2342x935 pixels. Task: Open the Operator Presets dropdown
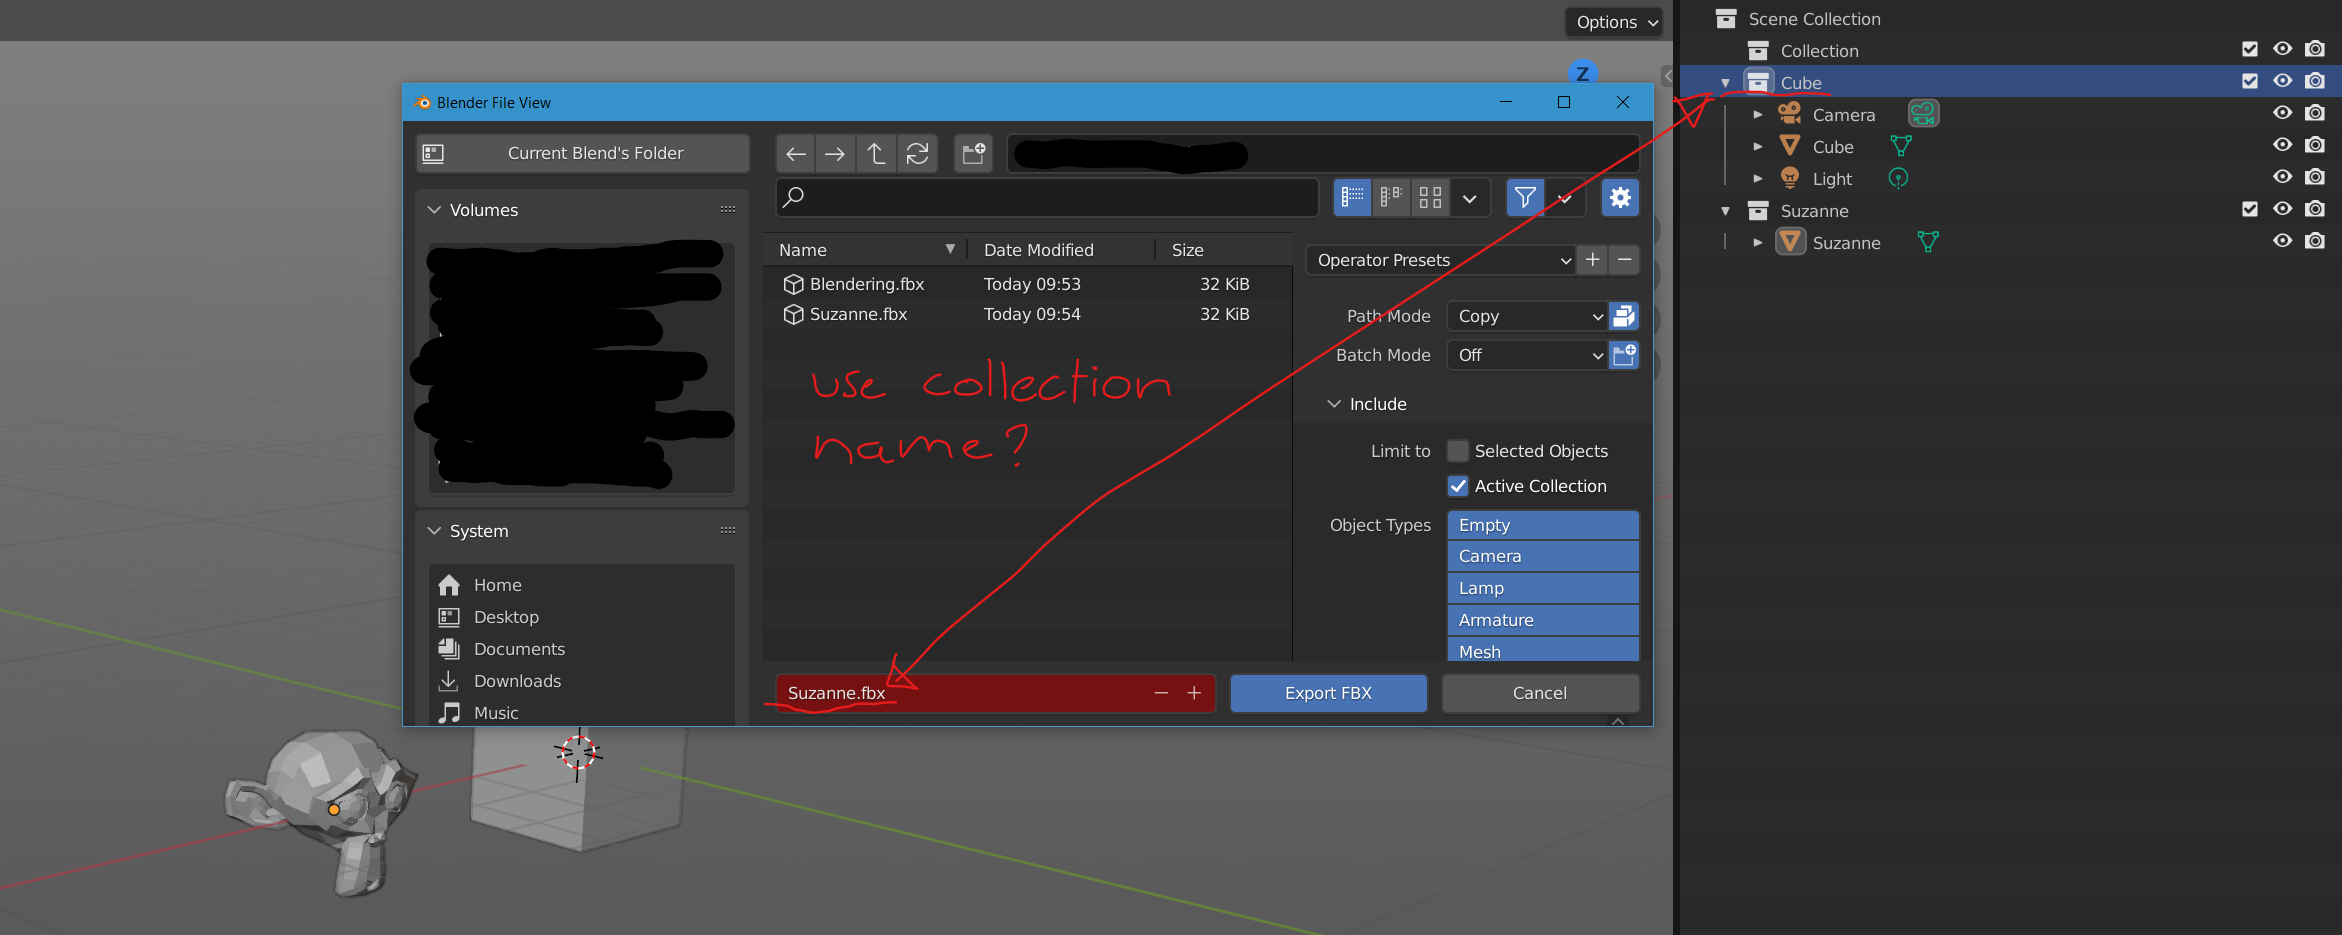(x=1441, y=260)
